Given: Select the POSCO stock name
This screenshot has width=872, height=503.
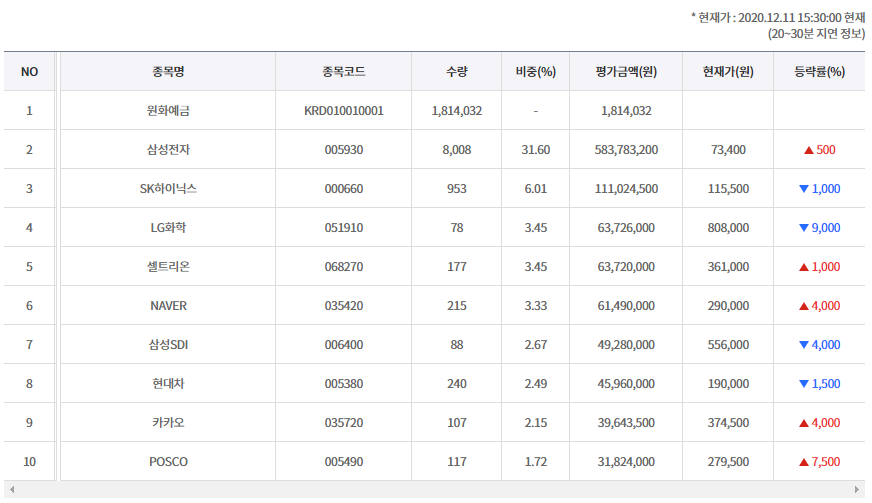Looking at the screenshot, I should pyautogui.click(x=168, y=461).
